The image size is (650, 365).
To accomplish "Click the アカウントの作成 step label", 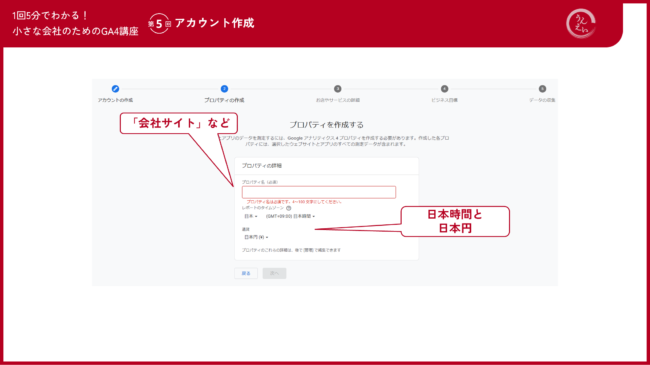I will pos(115,100).
